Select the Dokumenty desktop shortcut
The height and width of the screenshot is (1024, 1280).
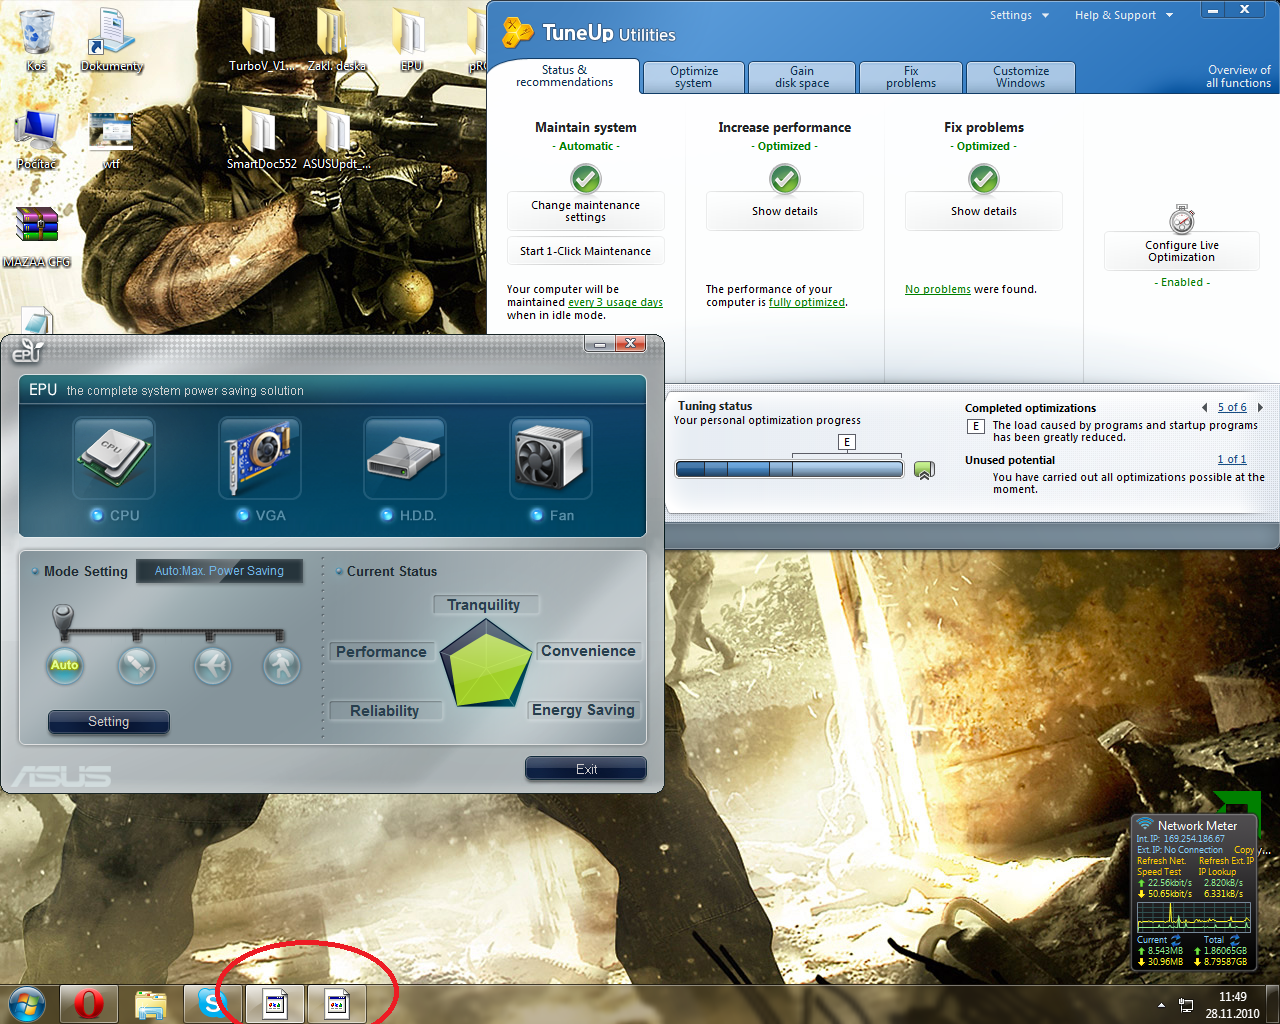(111, 41)
